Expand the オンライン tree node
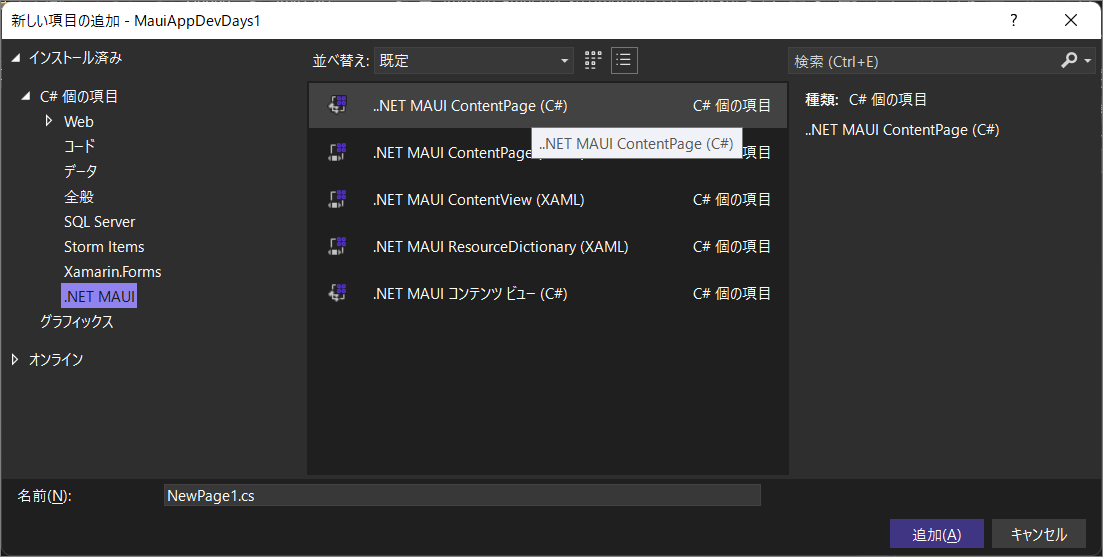 [x=15, y=359]
